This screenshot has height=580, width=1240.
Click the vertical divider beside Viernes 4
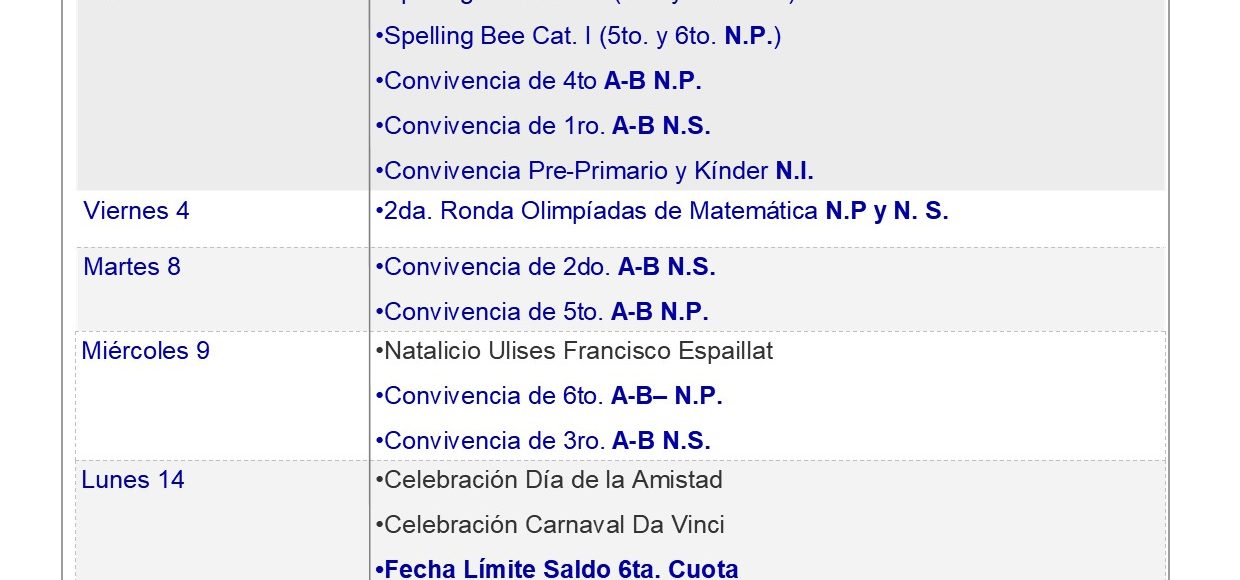click(369, 219)
